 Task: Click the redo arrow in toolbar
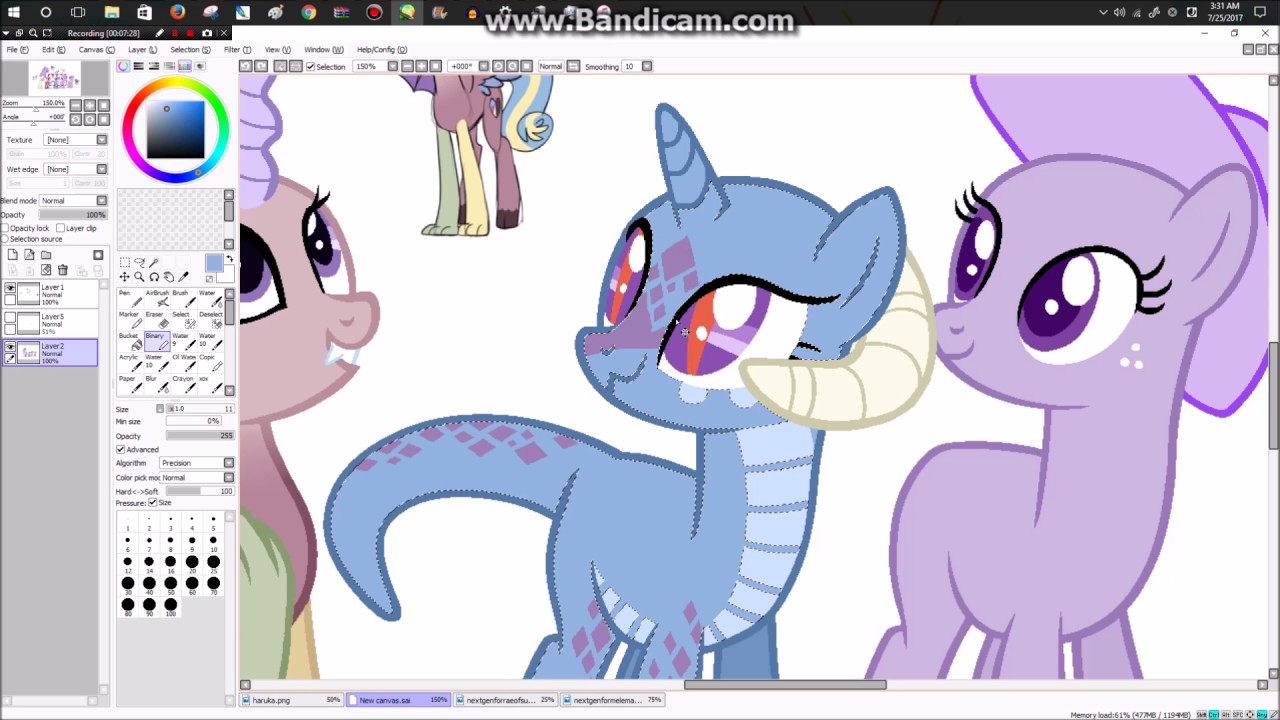(x=262, y=66)
